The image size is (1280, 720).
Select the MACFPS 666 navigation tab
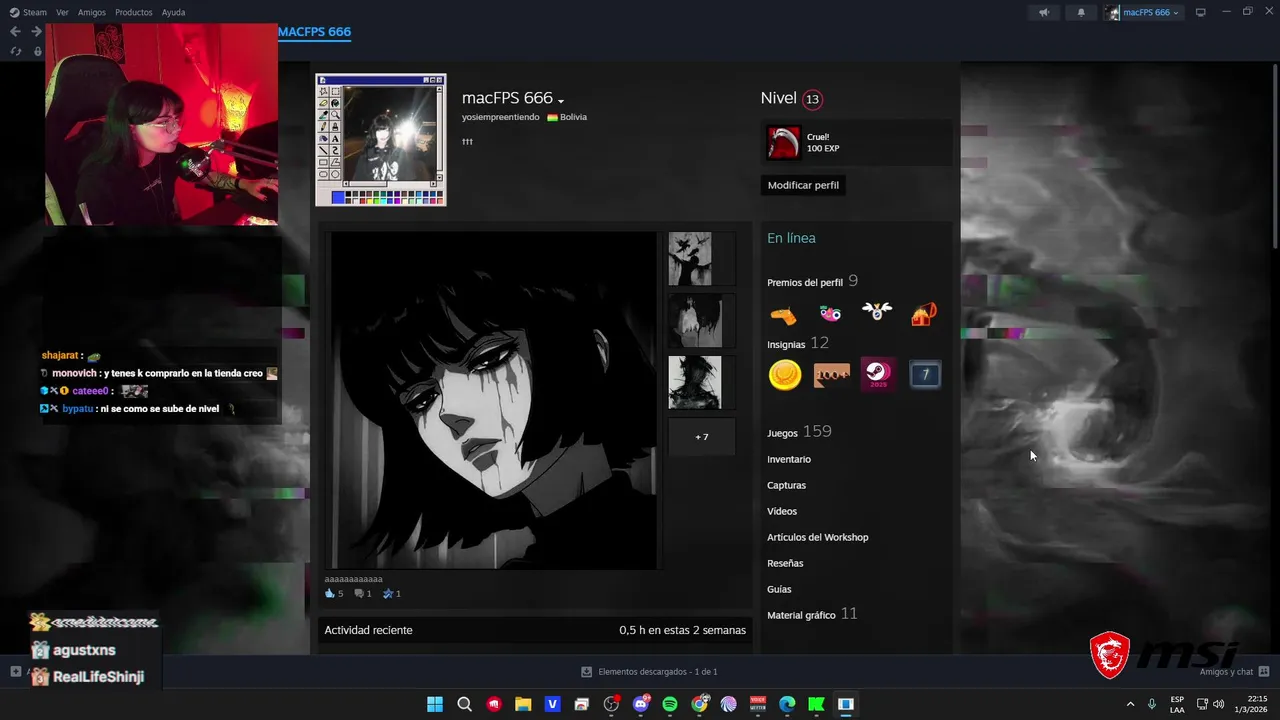(314, 31)
